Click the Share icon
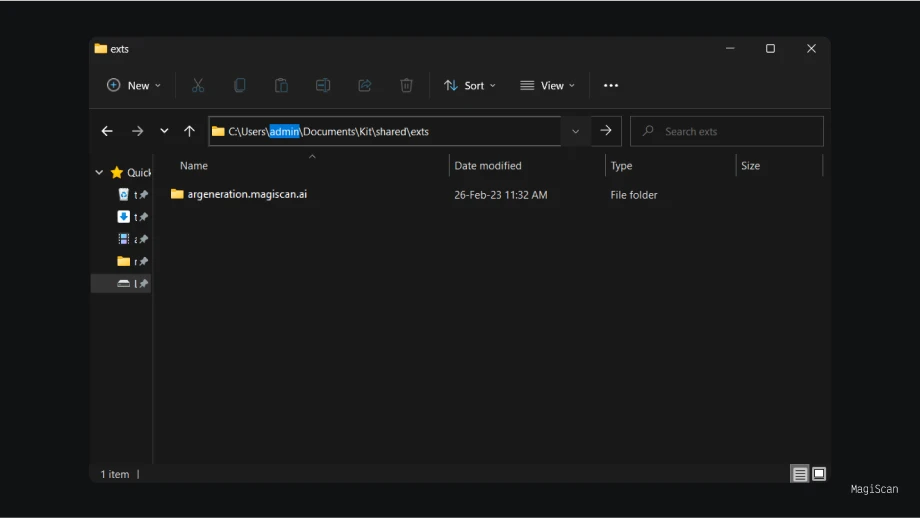Screen dimensions: 920x518 coord(364,86)
